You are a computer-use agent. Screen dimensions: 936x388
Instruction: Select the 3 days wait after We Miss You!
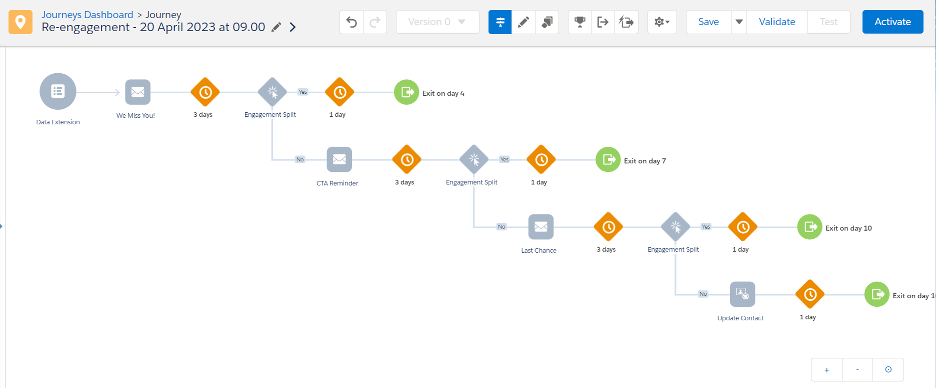point(205,92)
